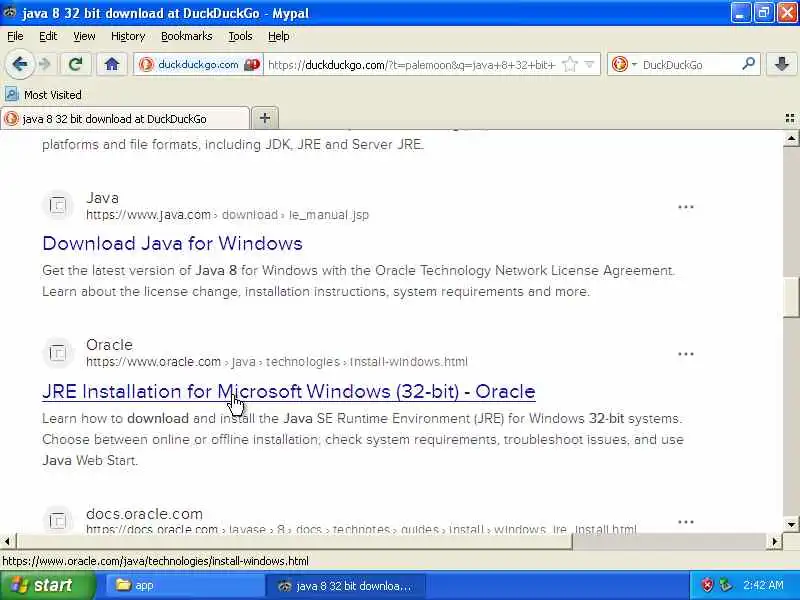Click the horizontal scrollbar thumb
Viewport: 800px width, 600px height.
(x=294, y=541)
